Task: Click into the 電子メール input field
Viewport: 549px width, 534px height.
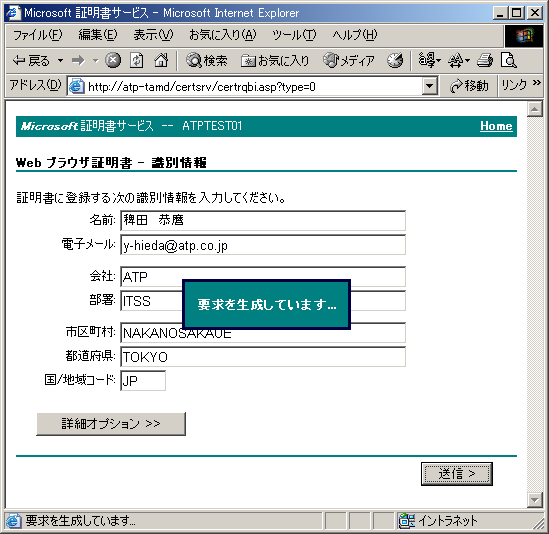Action: 263,245
